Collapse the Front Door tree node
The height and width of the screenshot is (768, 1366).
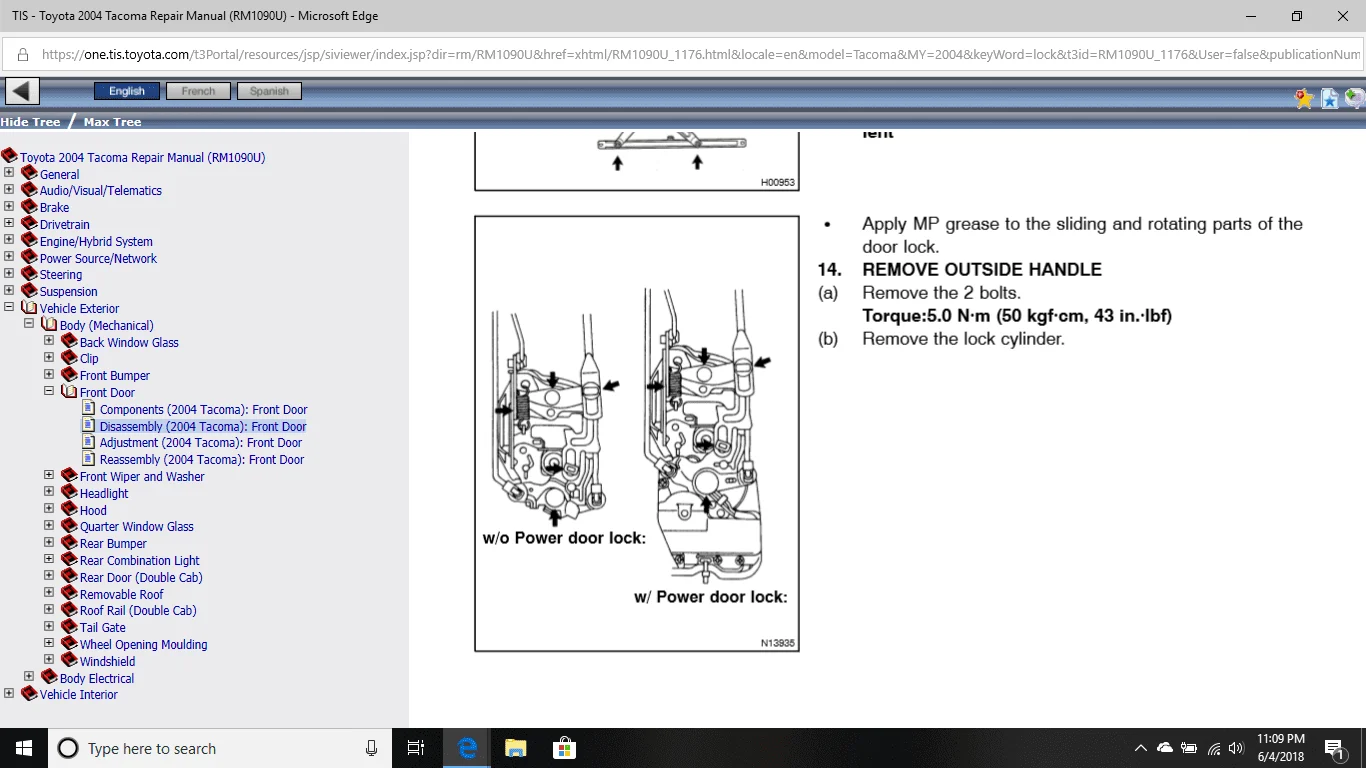click(49, 392)
